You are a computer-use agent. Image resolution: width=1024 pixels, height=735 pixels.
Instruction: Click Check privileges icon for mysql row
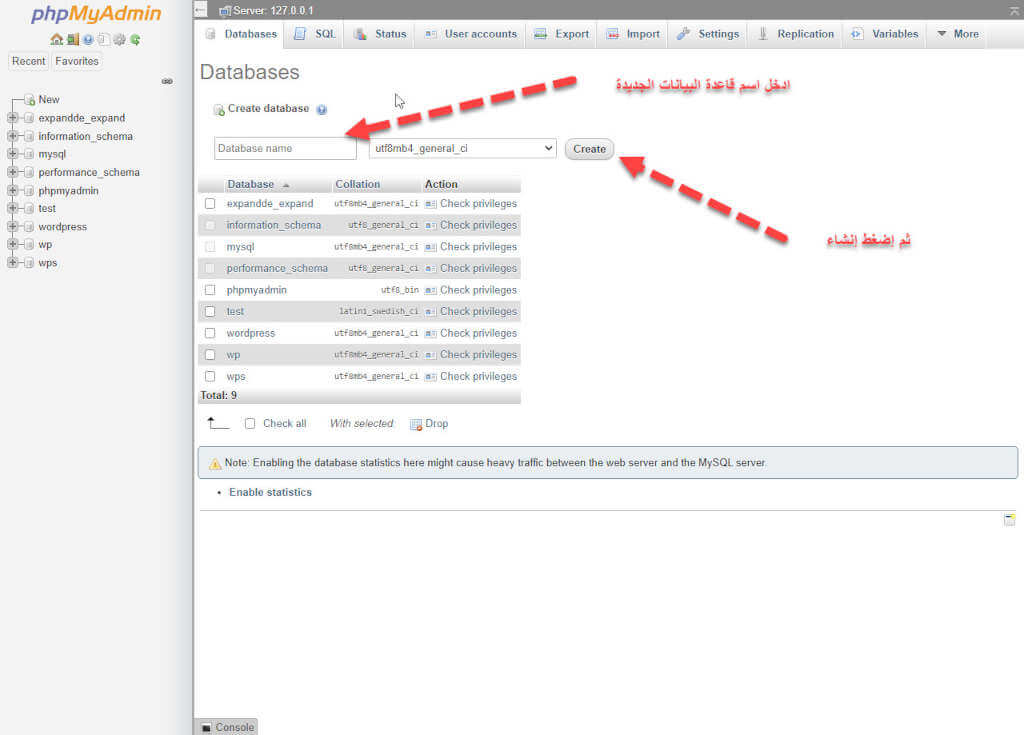430,247
